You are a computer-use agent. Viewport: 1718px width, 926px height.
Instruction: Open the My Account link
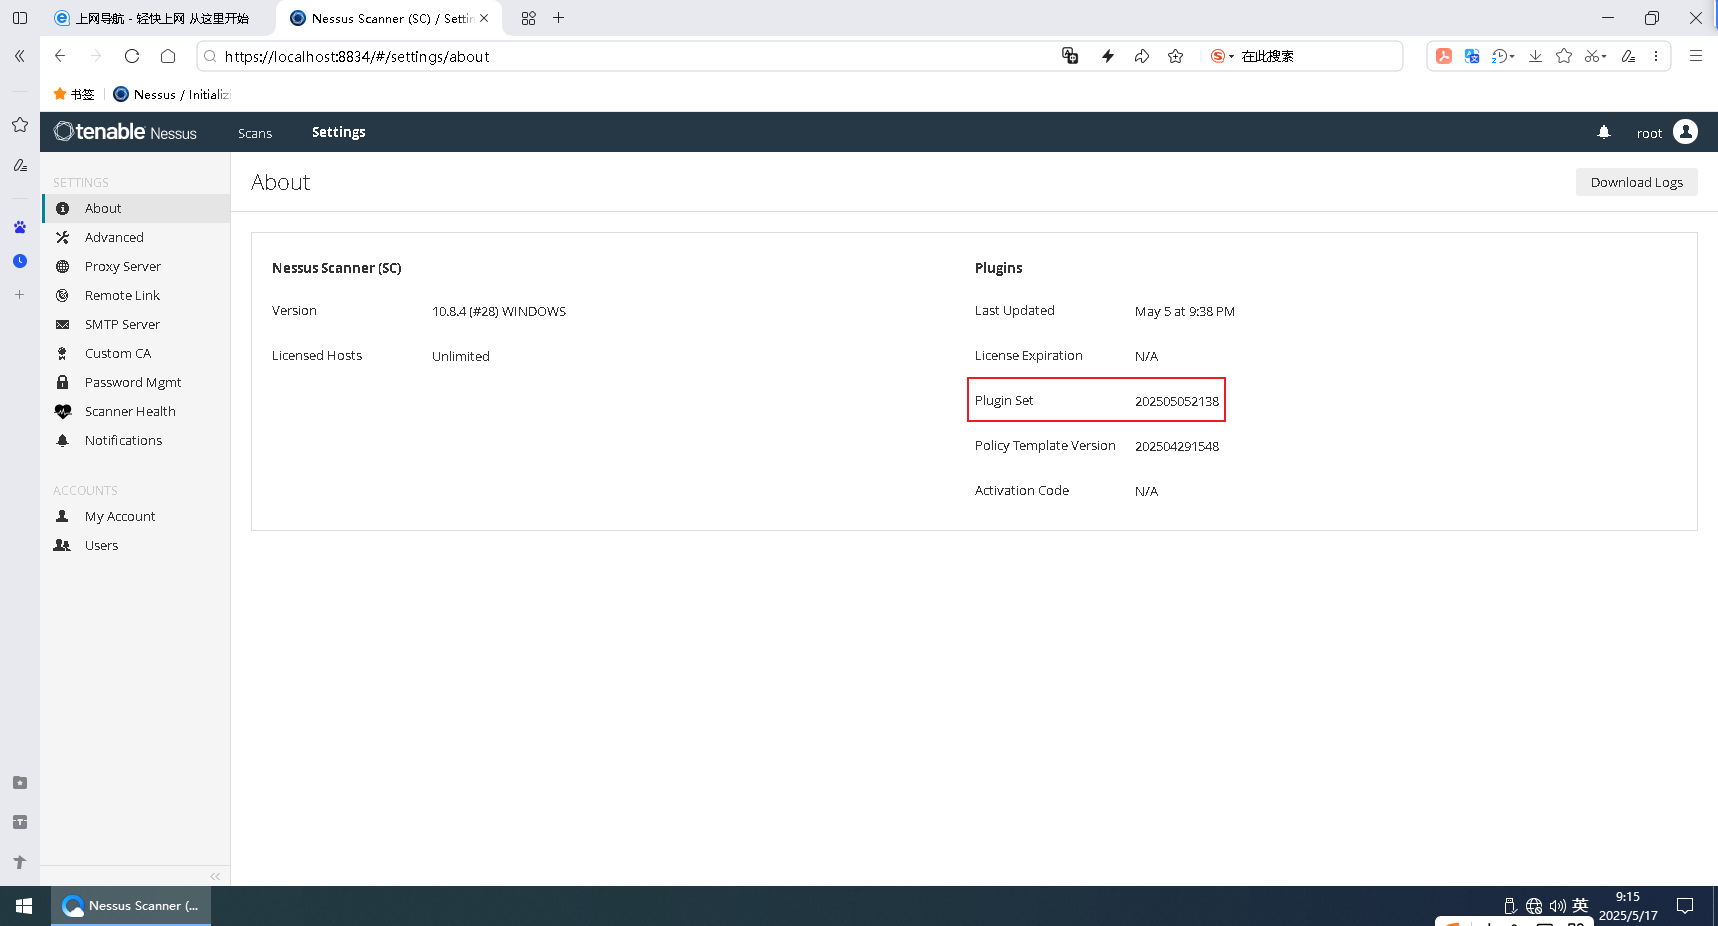pos(120,517)
